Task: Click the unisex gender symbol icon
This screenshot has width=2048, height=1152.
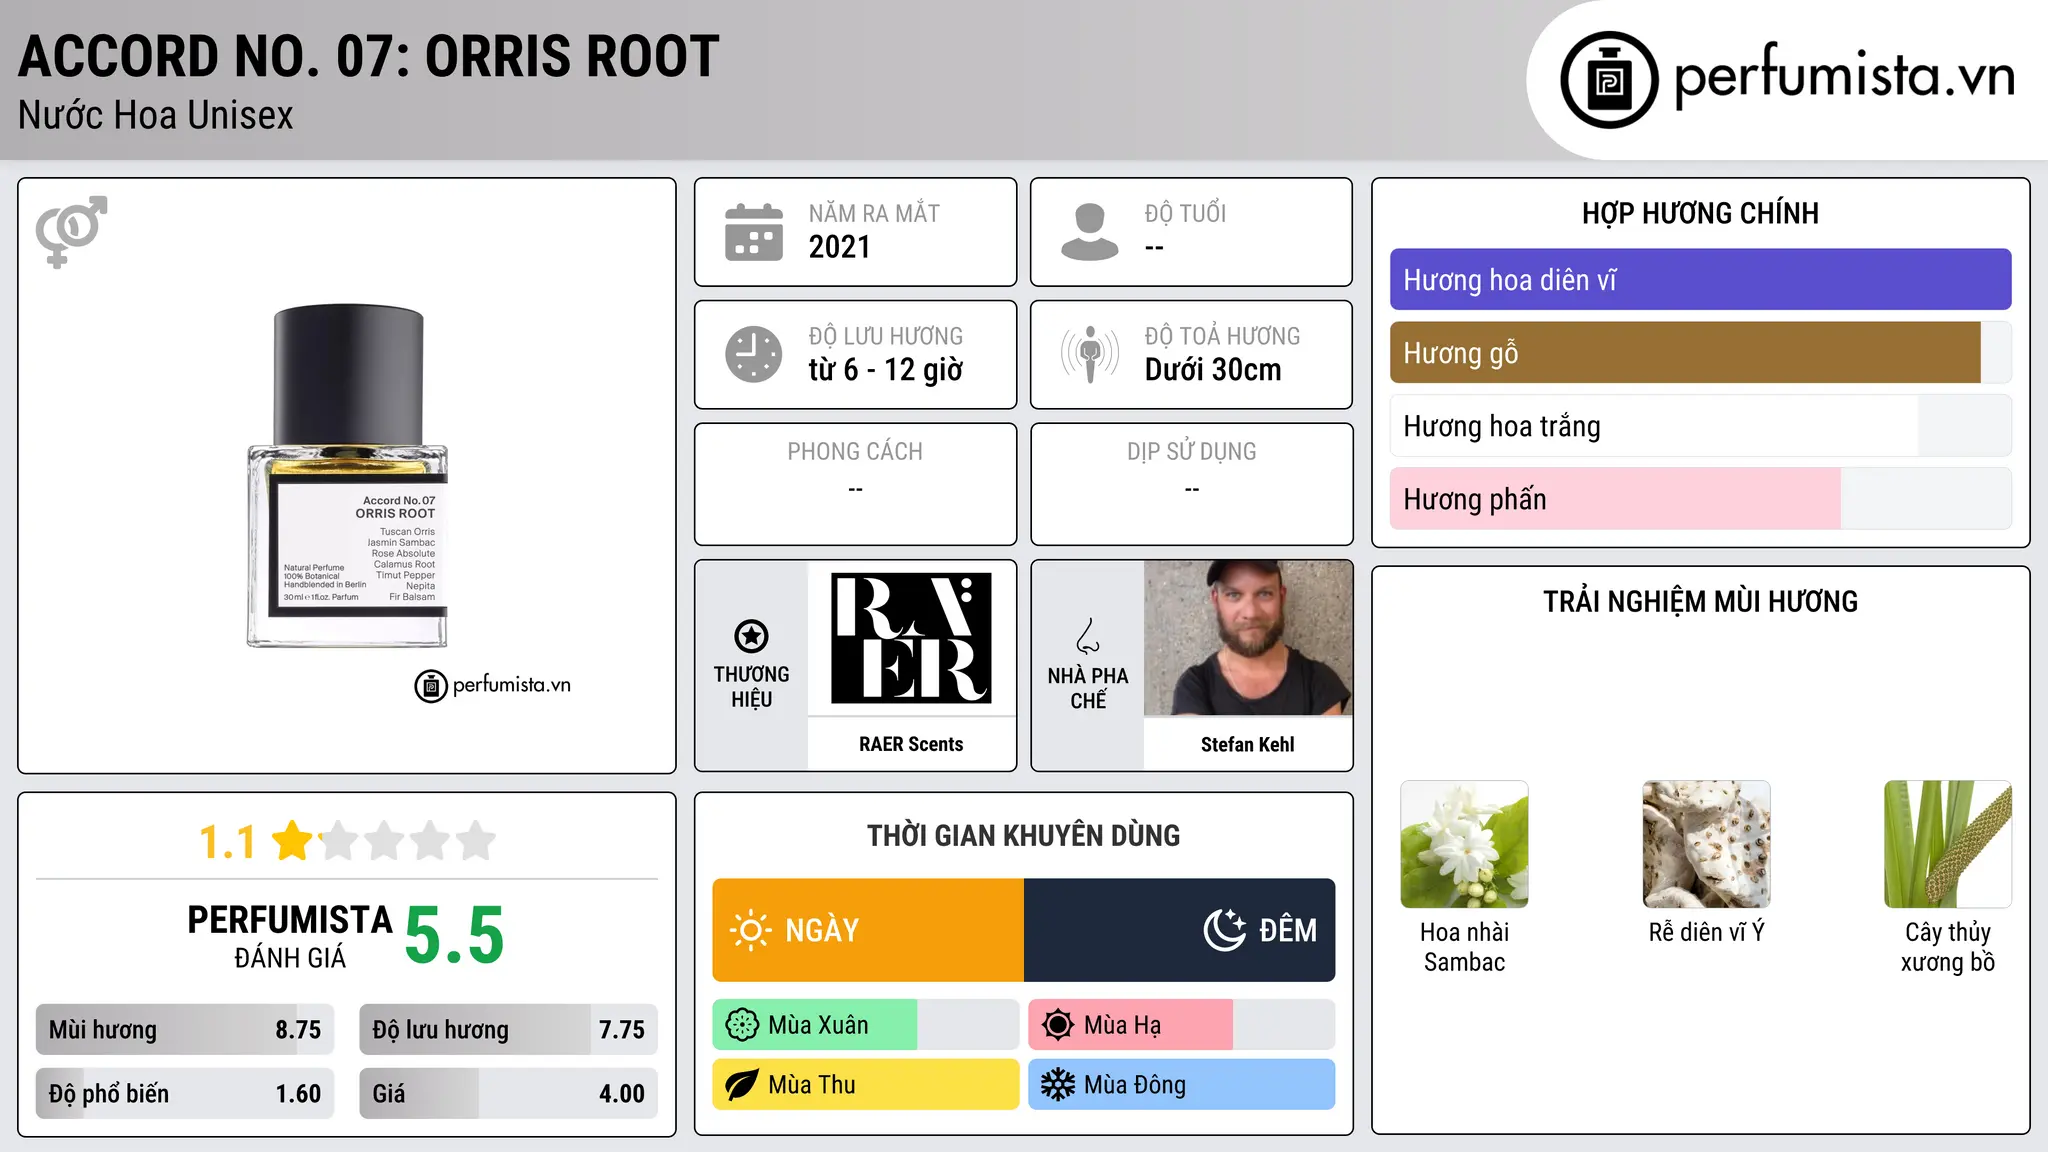Action: [71, 231]
